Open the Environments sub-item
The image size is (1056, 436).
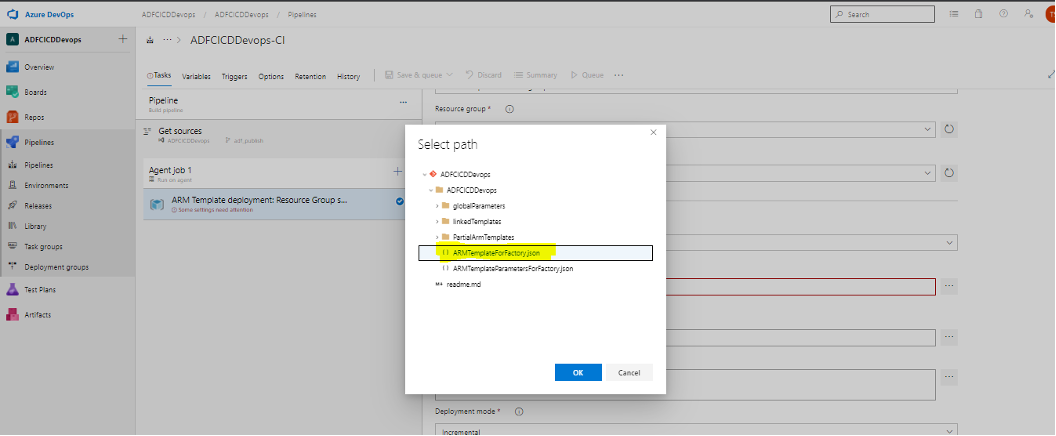click(x=46, y=185)
